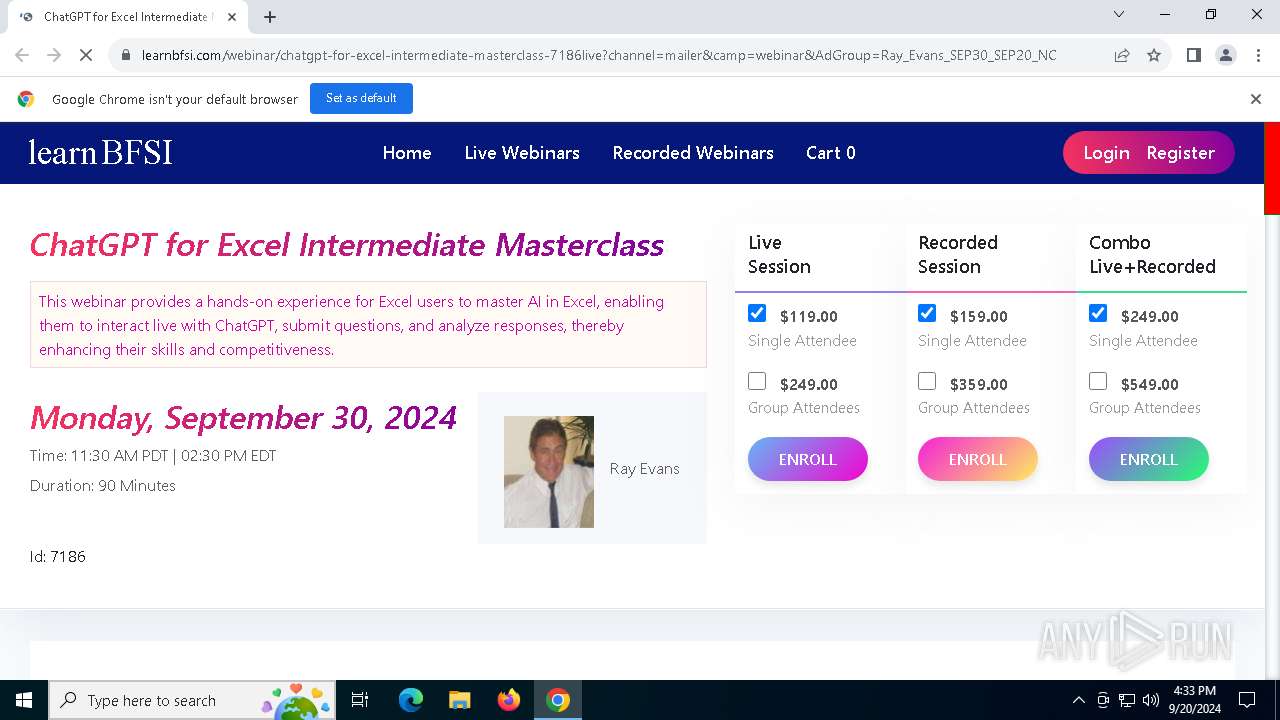This screenshot has height=720, width=1280.
Task: Click the Register link
Action: [x=1180, y=153]
